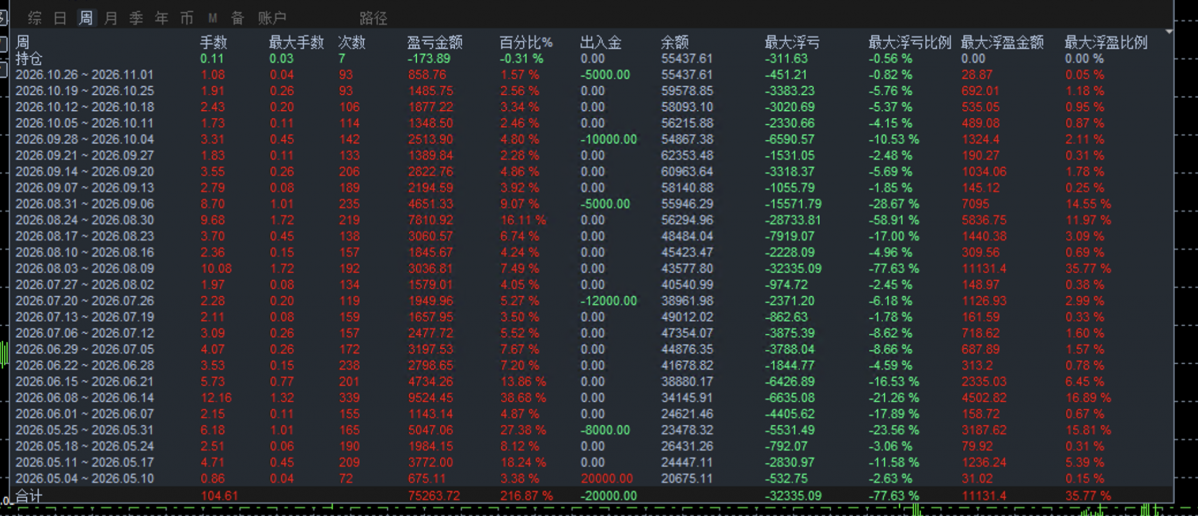Click profit value 9524.45
This screenshot has width=1198, height=516.
point(431,398)
